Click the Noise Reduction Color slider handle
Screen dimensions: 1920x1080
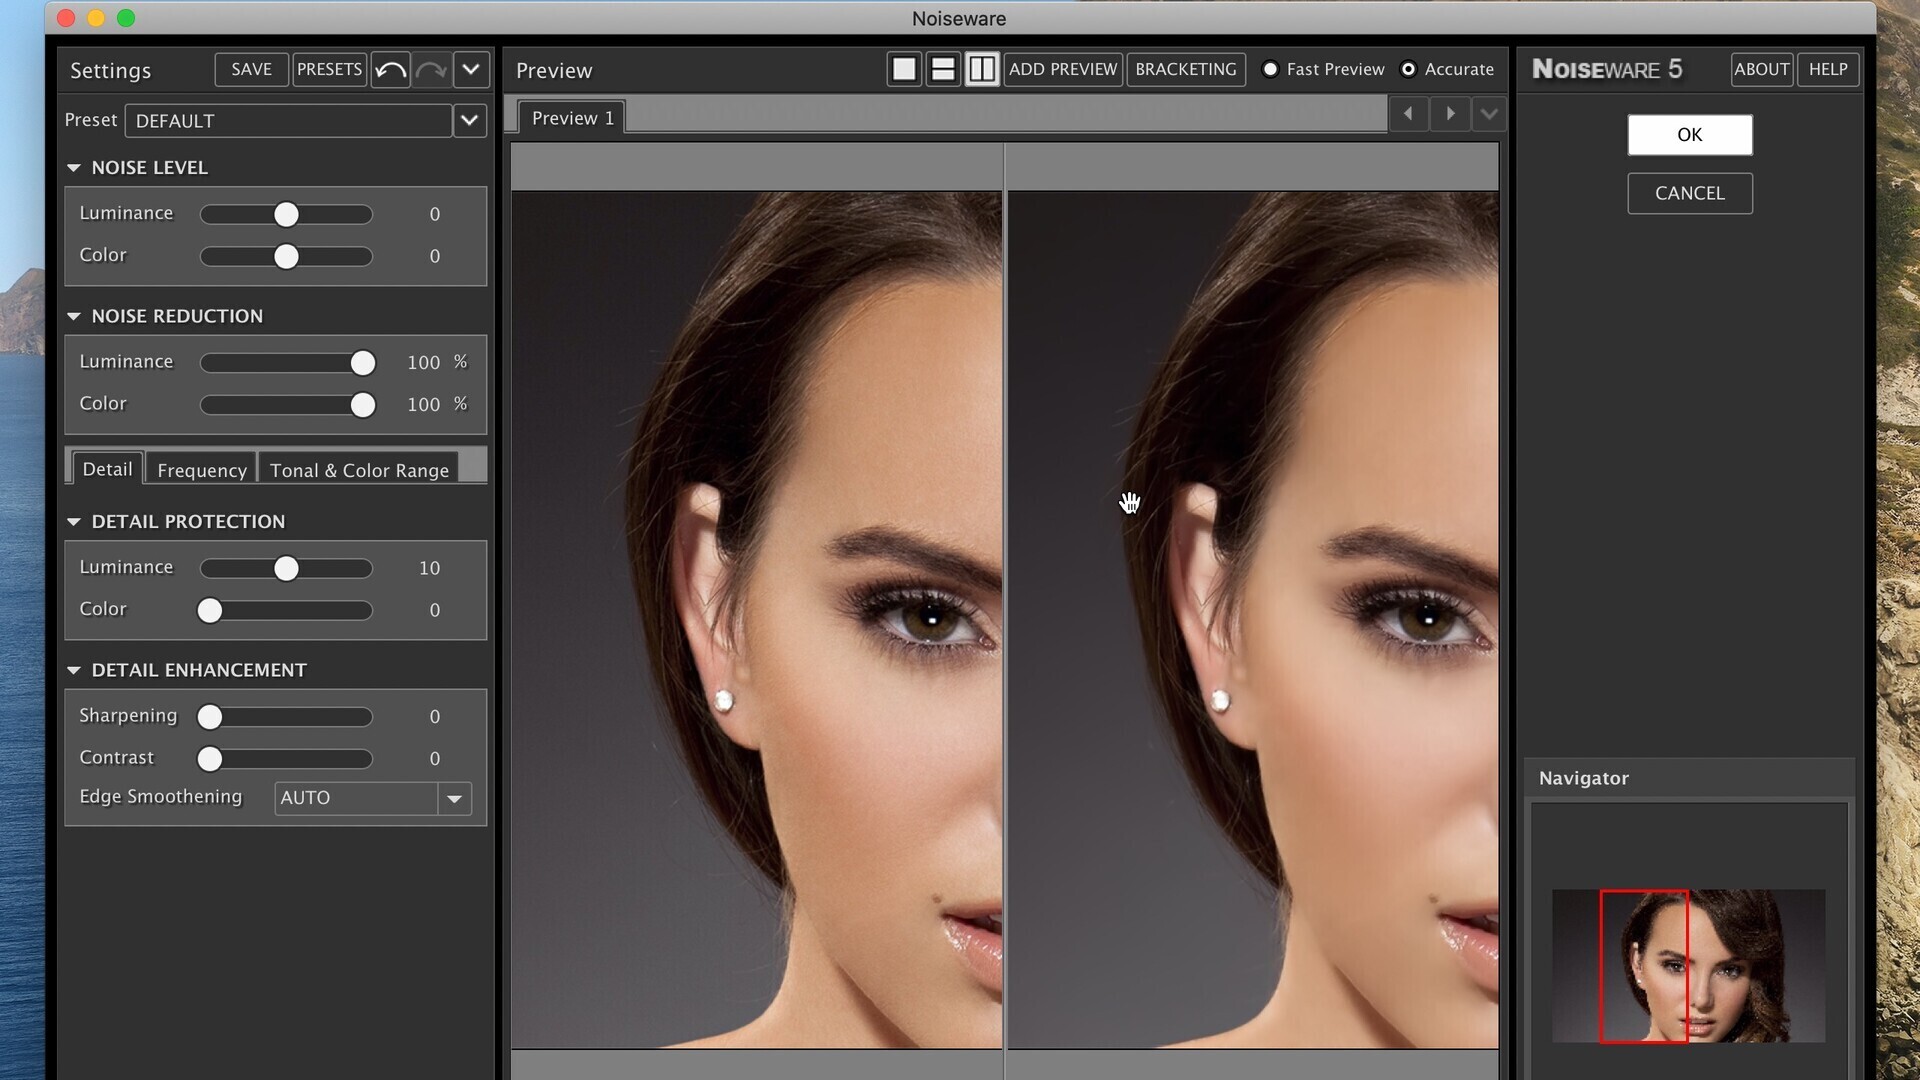coord(363,404)
